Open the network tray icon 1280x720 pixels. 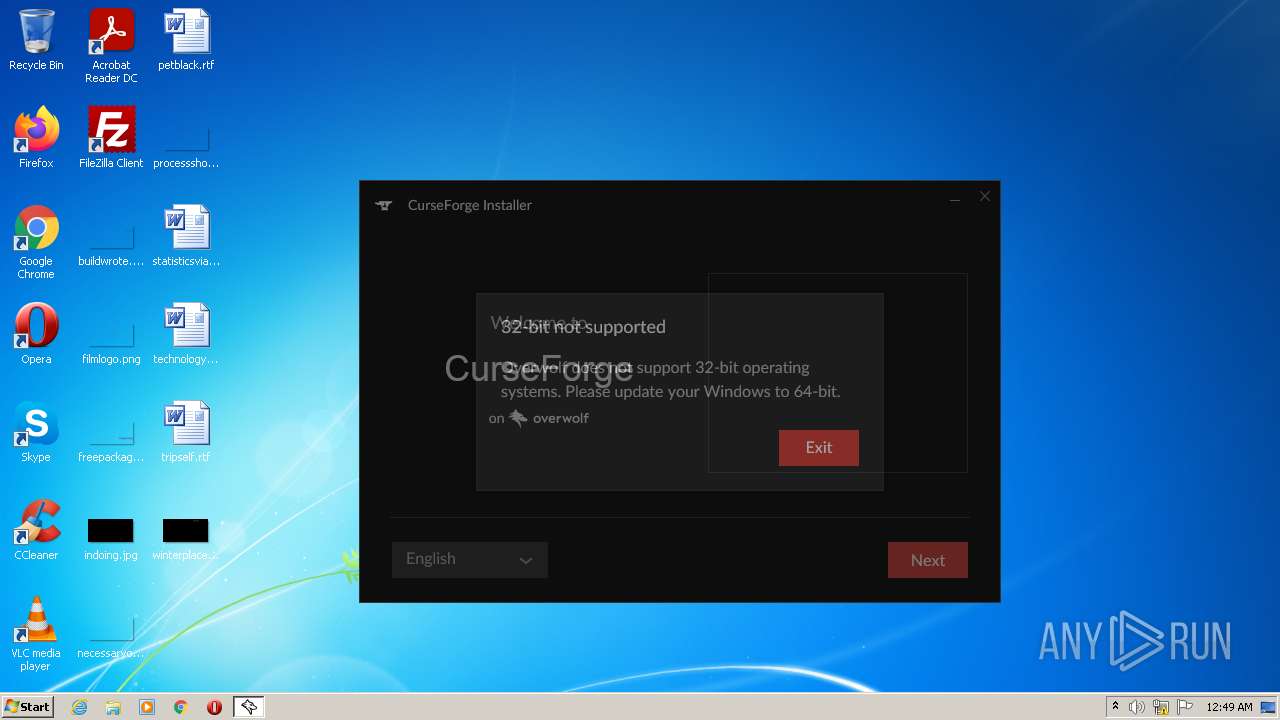point(1161,707)
